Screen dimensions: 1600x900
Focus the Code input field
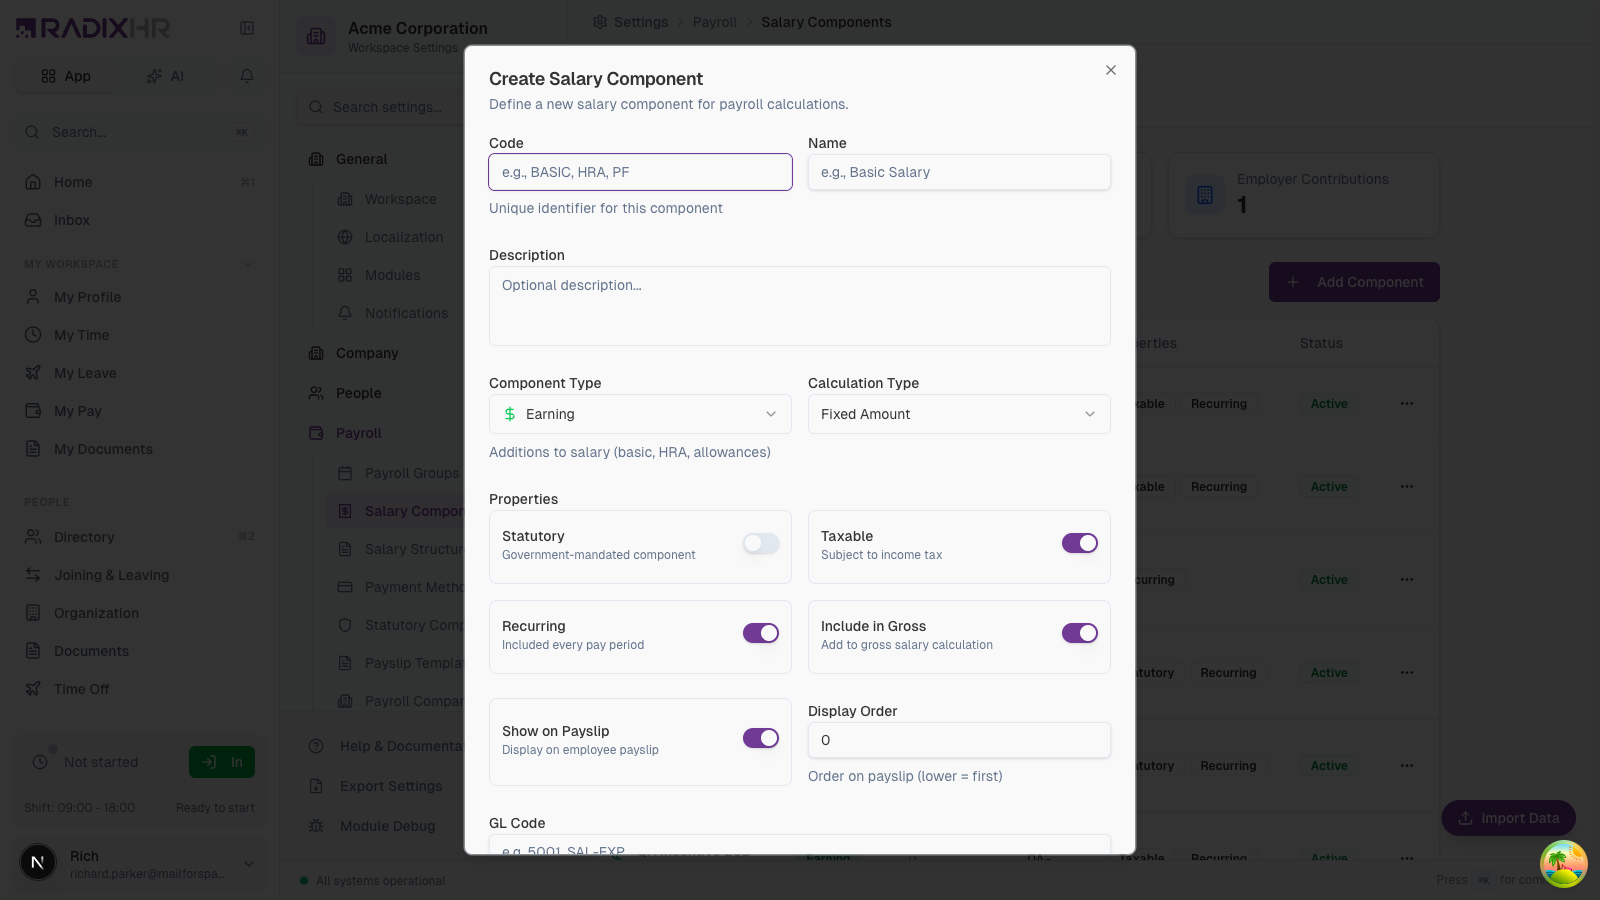[640, 172]
